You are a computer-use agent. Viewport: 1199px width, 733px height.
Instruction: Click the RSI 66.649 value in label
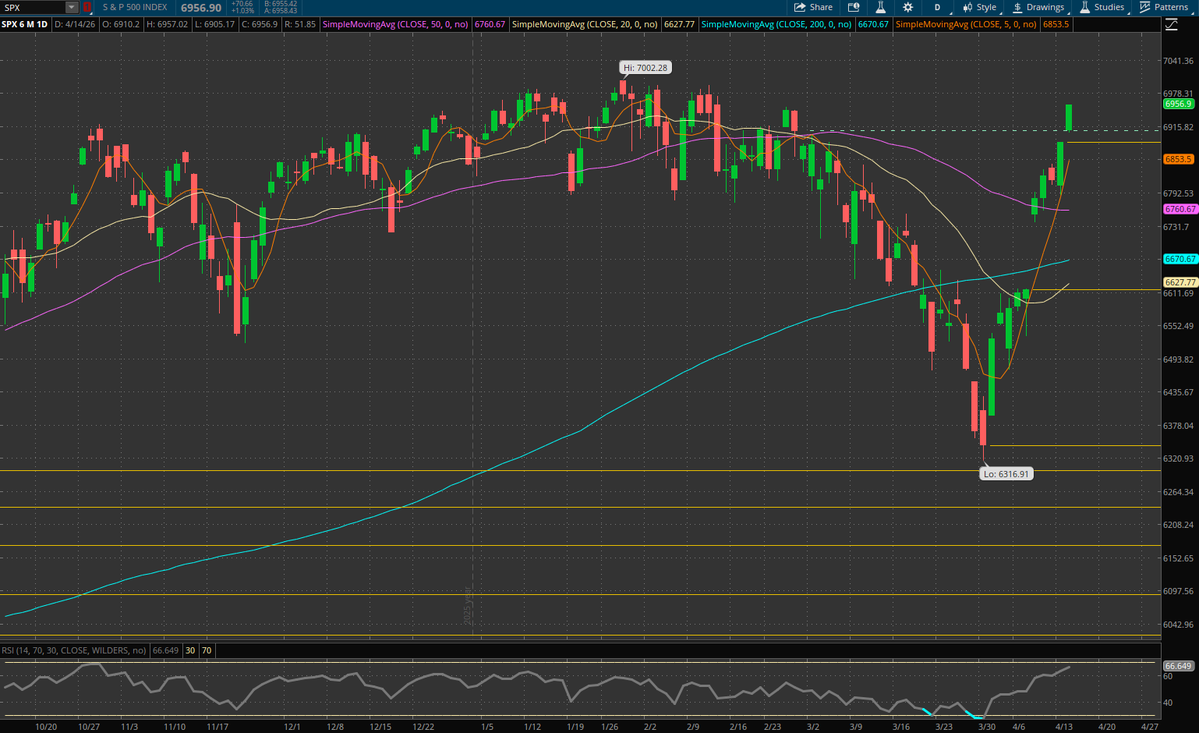165,650
